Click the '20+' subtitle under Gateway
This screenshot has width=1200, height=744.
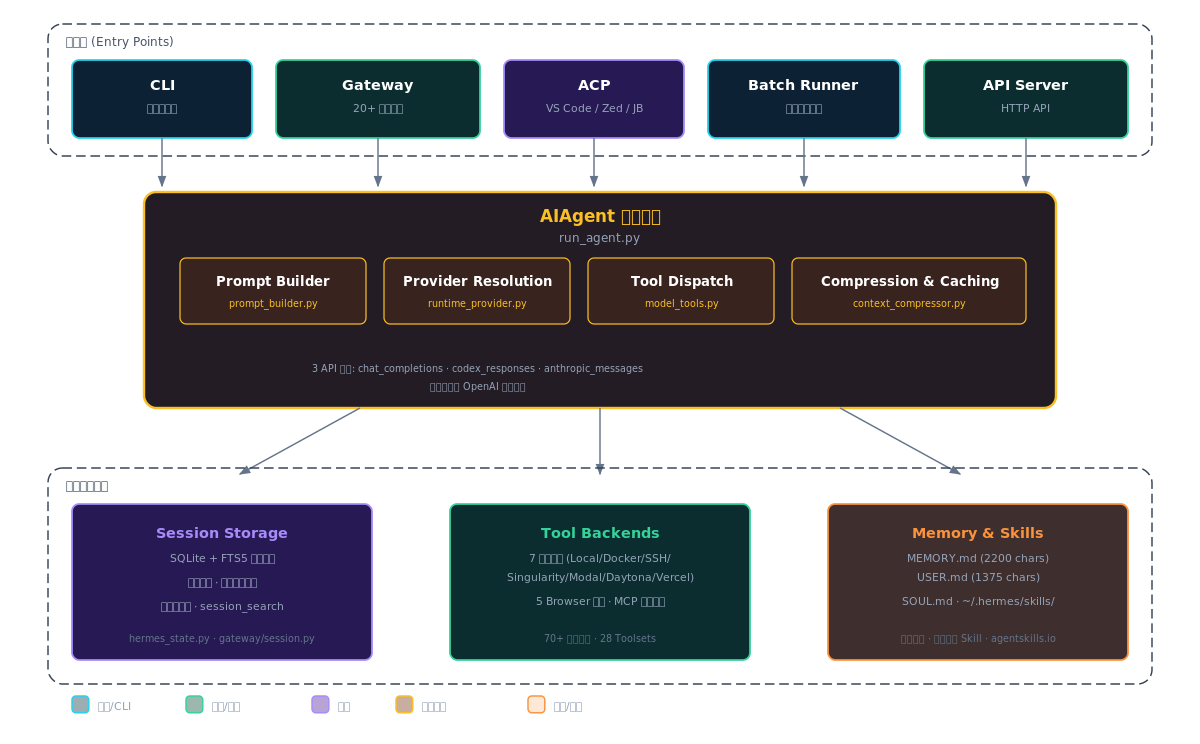(378, 108)
